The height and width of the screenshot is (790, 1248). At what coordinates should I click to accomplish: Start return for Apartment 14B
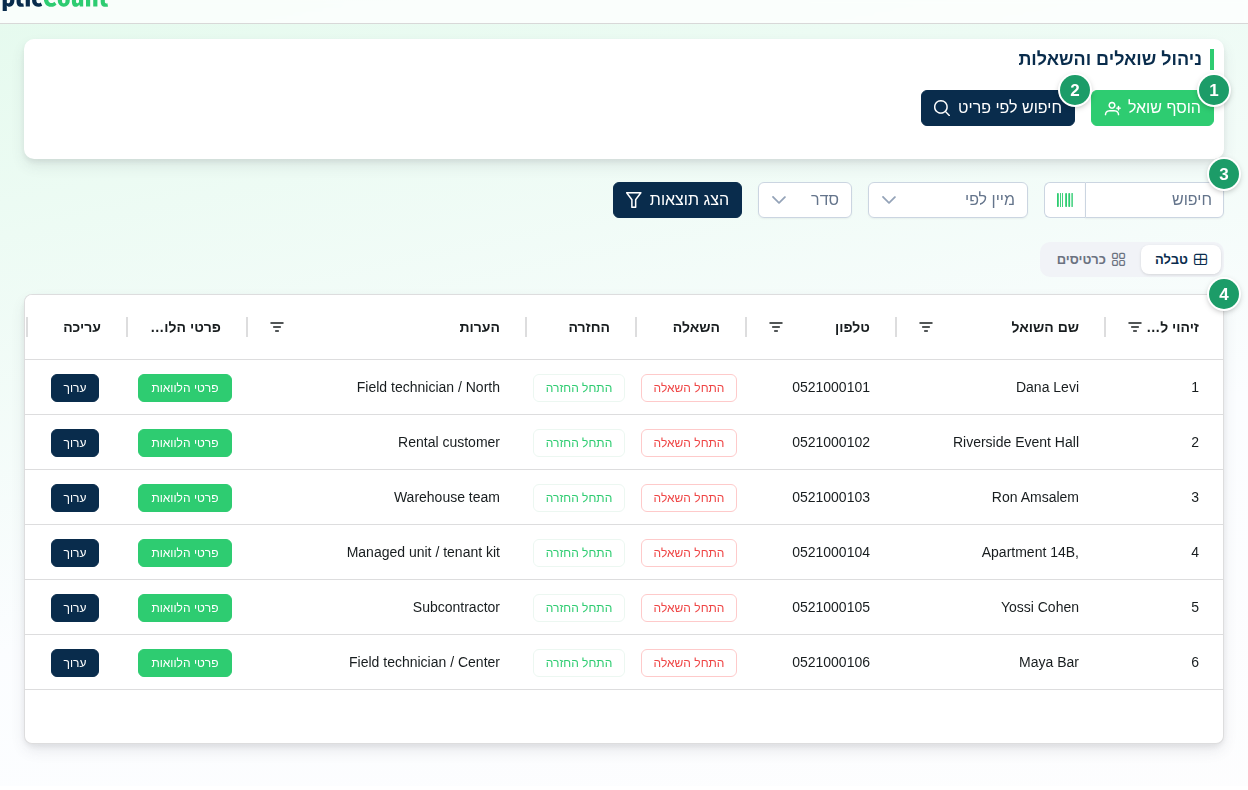(x=579, y=553)
